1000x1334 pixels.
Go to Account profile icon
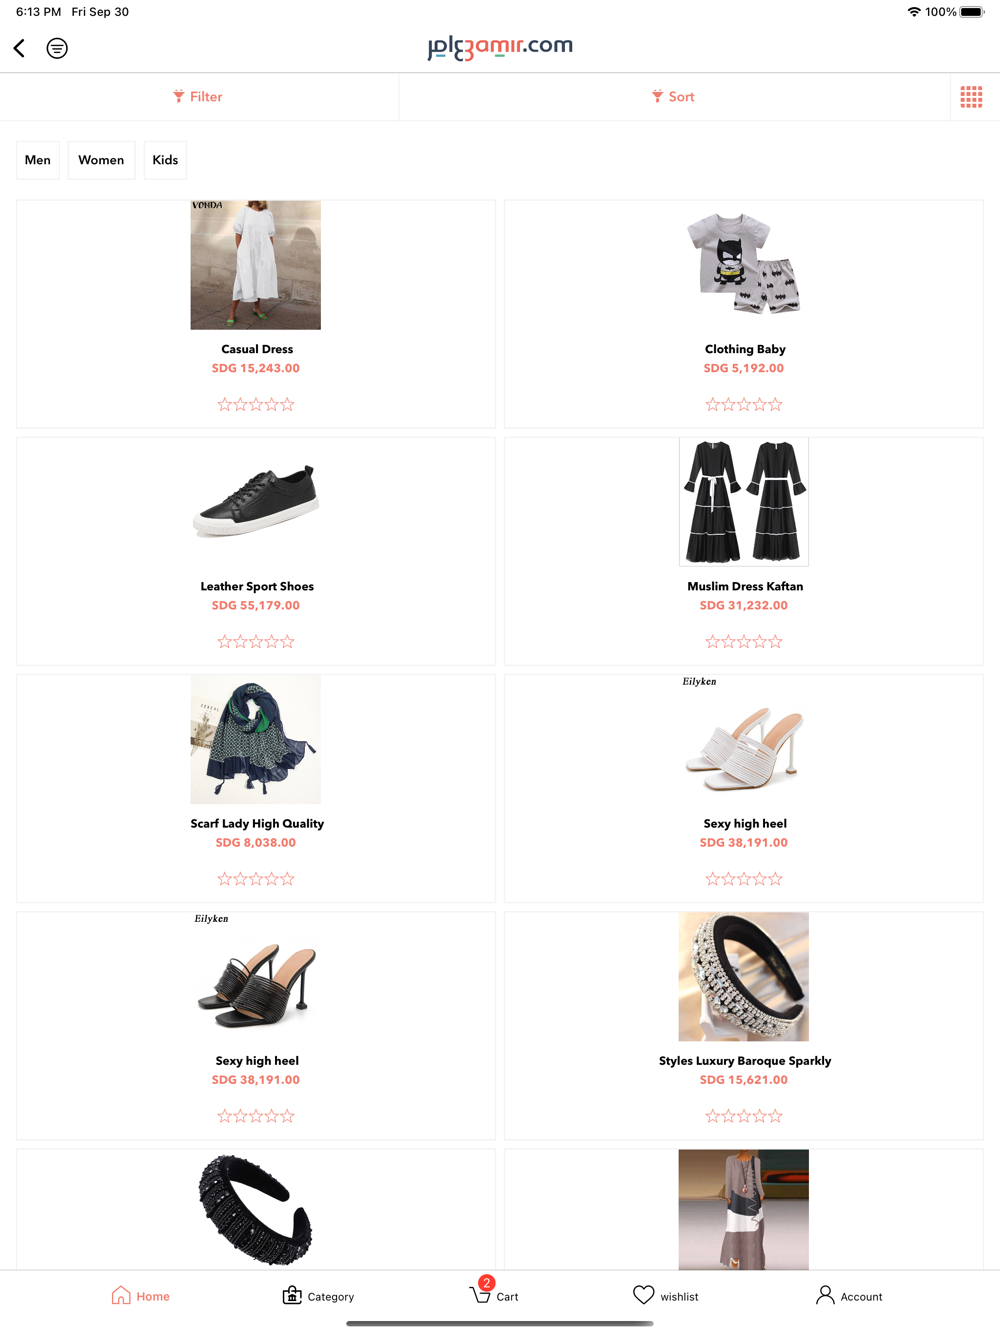[825, 1295]
